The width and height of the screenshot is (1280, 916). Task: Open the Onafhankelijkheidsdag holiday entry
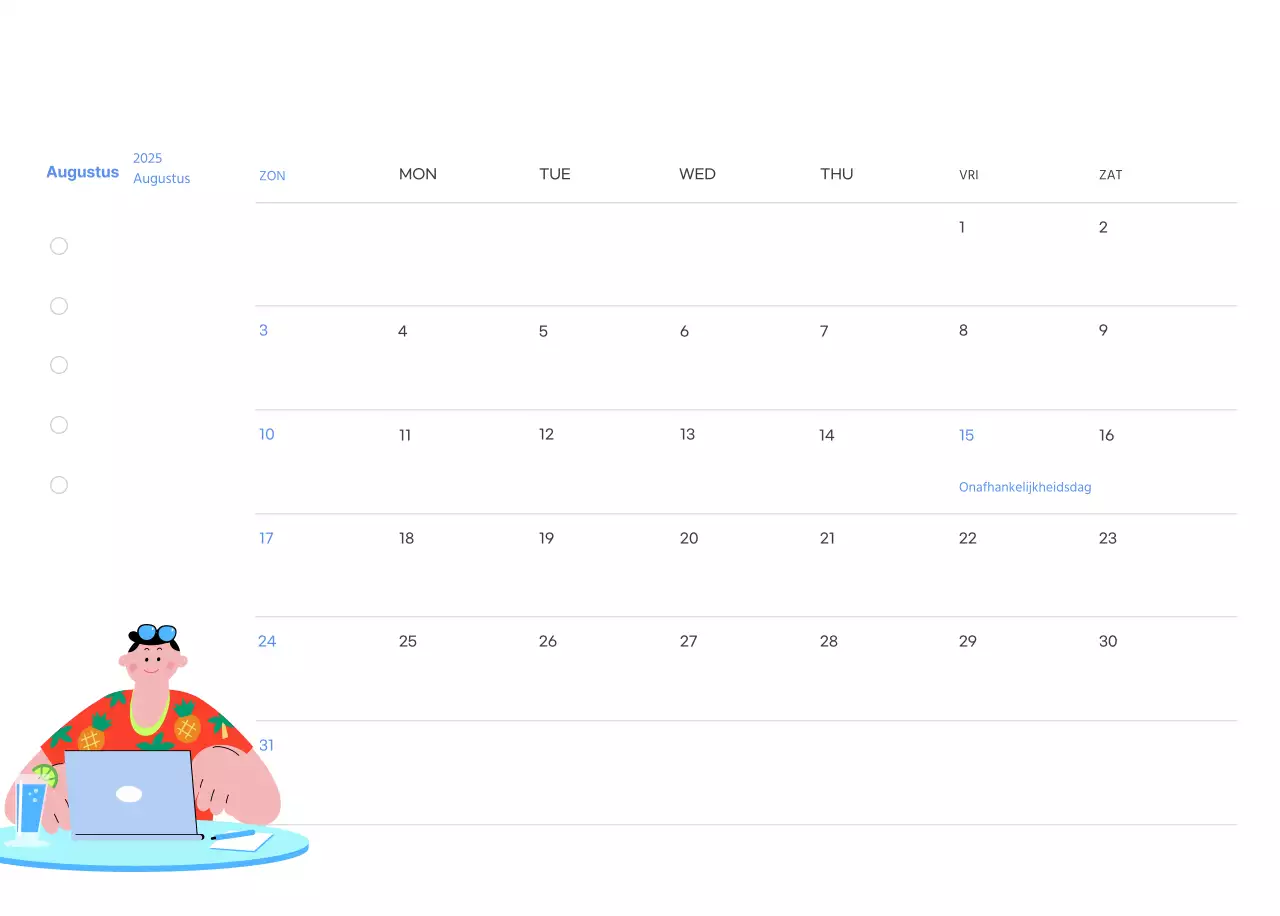click(1025, 487)
